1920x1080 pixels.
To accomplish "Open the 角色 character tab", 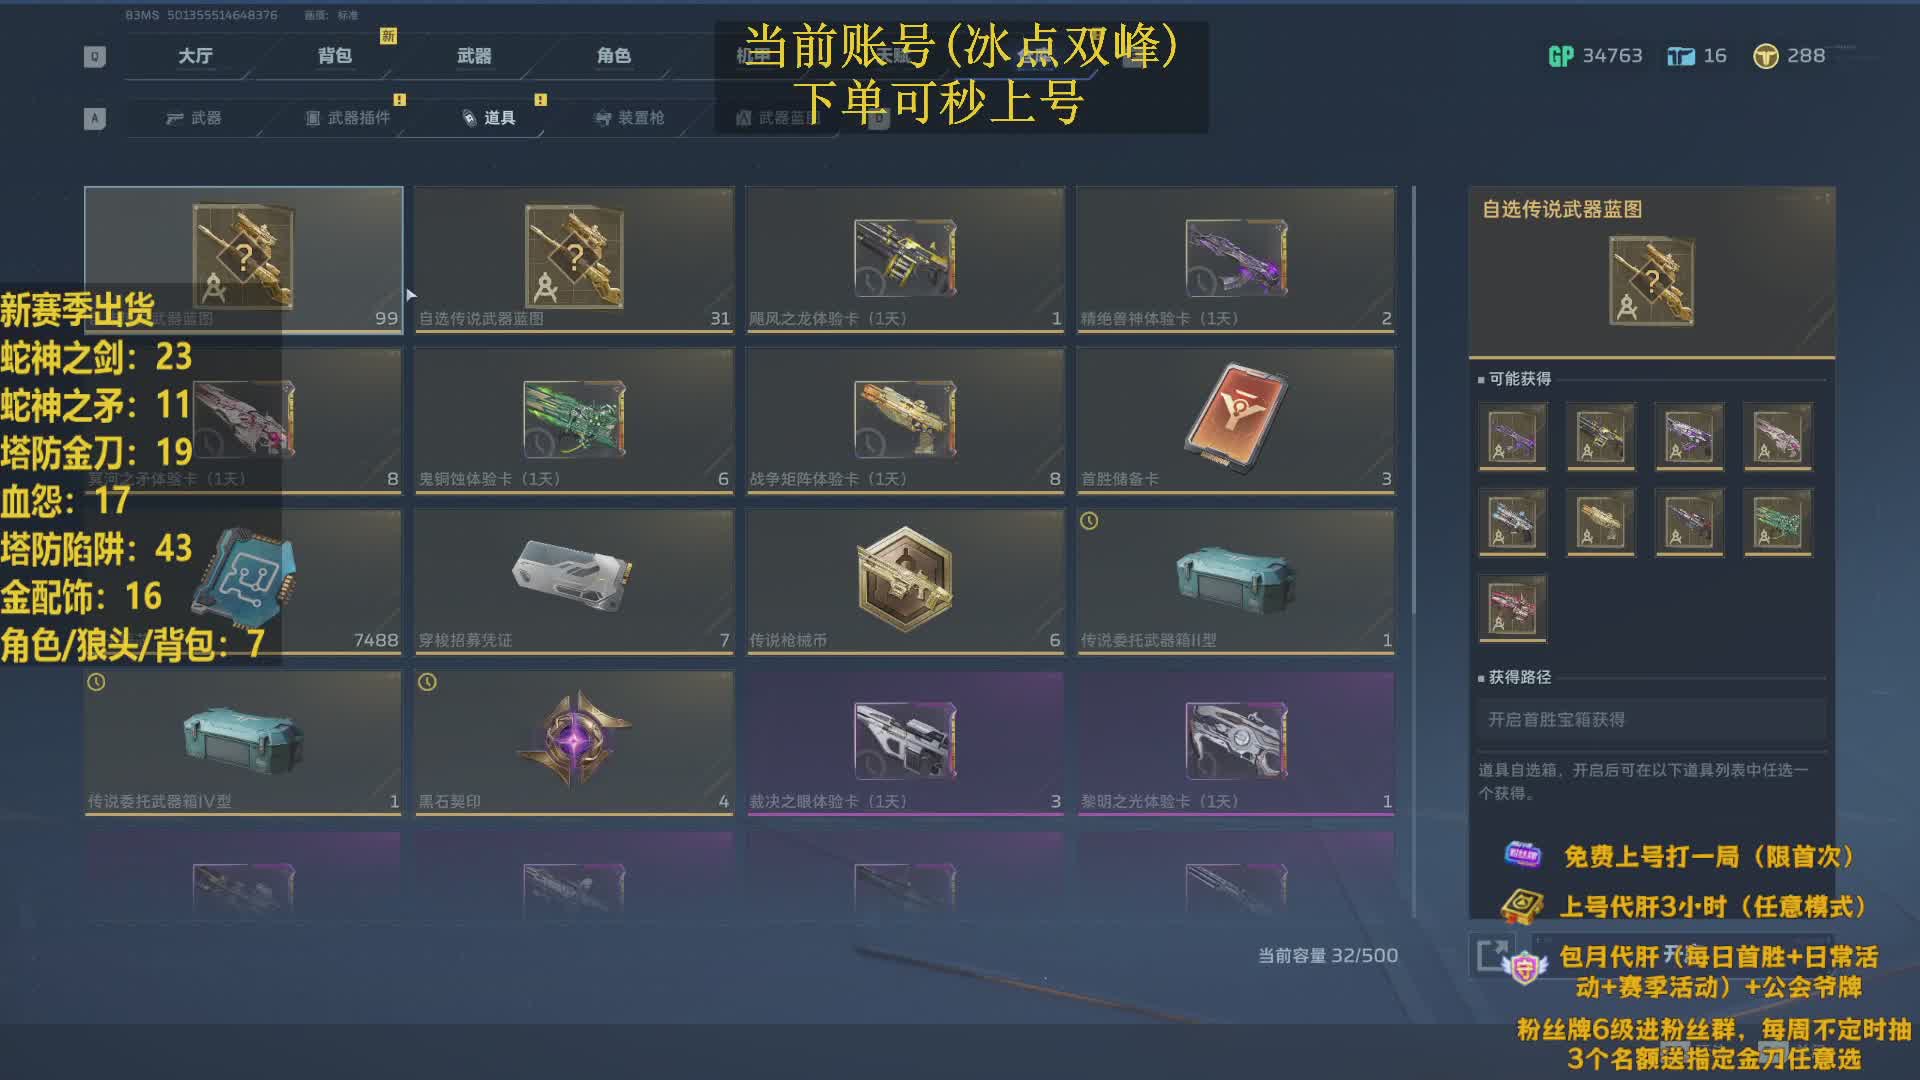I will (x=613, y=56).
